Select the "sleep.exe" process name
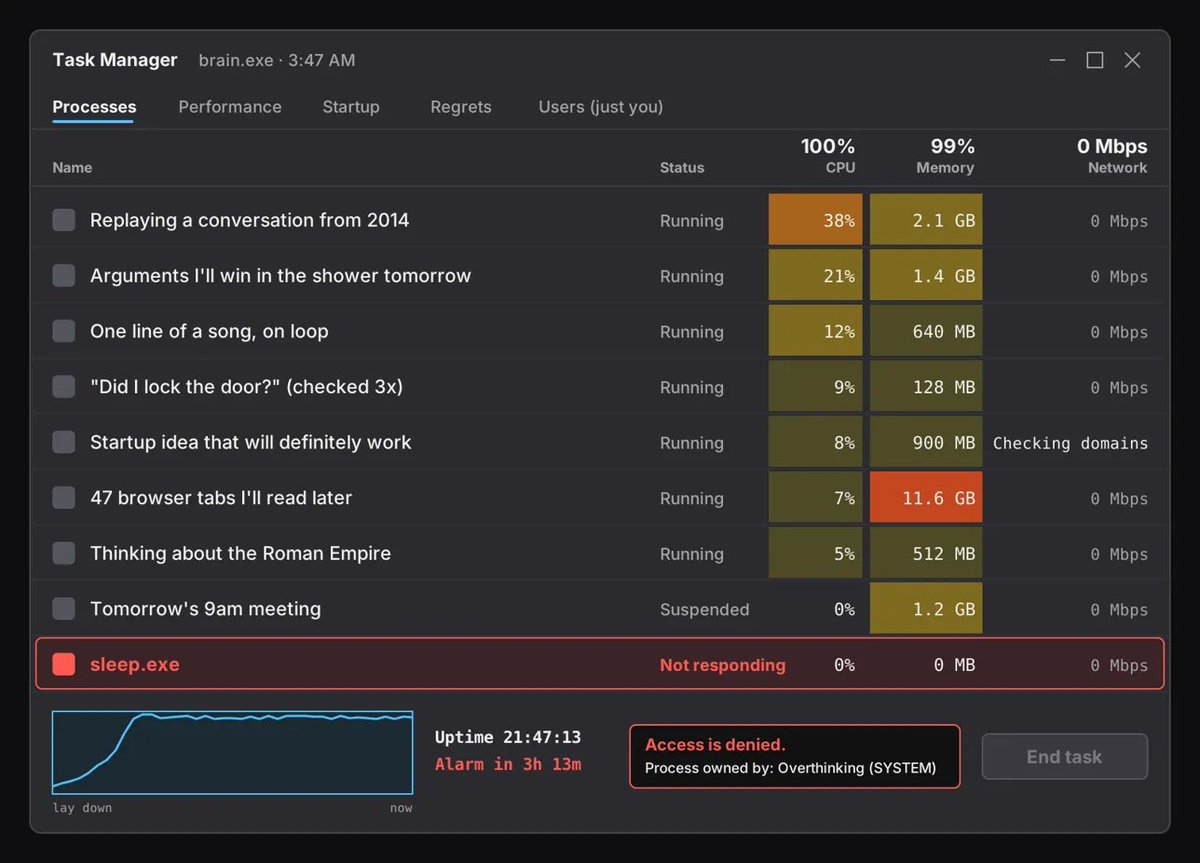 (x=135, y=664)
